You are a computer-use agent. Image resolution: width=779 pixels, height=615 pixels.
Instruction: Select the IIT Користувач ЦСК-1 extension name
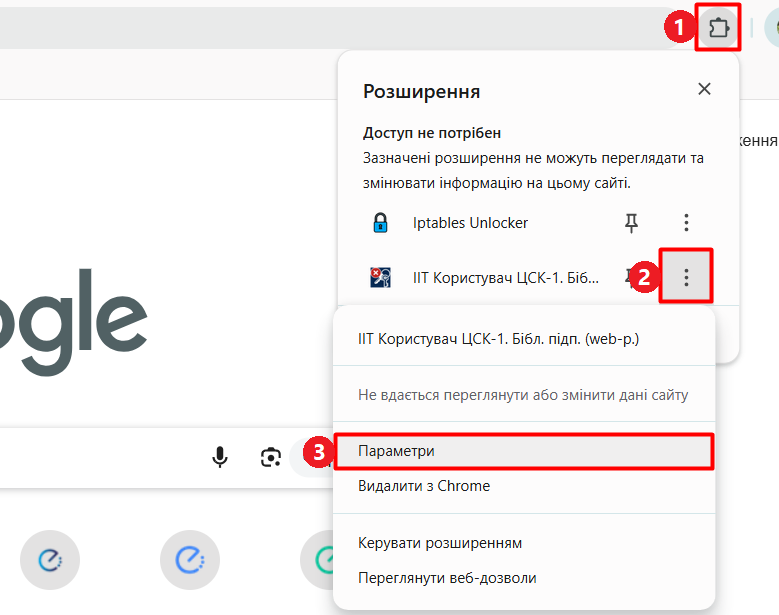pos(506,277)
